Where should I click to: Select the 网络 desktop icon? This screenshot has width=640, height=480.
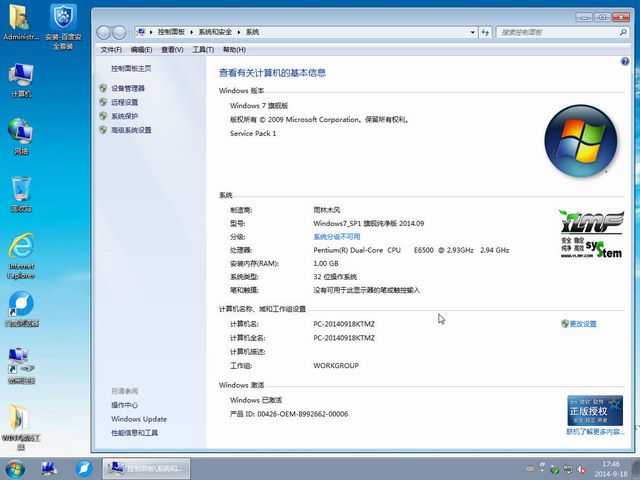click(x=21, y=137)
